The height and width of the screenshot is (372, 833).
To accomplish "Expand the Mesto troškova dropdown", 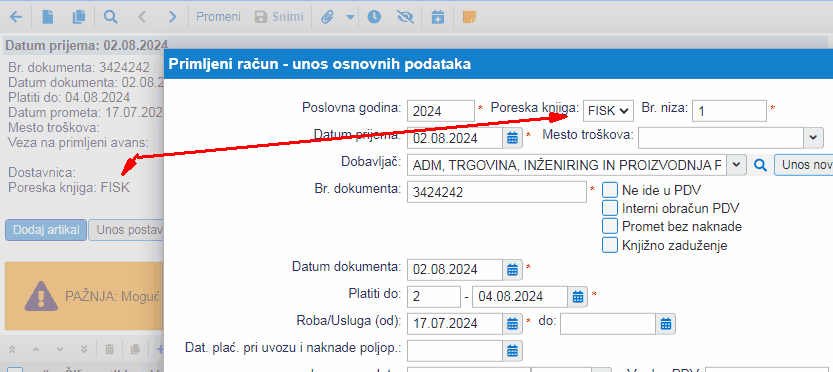I will [813, 138].
